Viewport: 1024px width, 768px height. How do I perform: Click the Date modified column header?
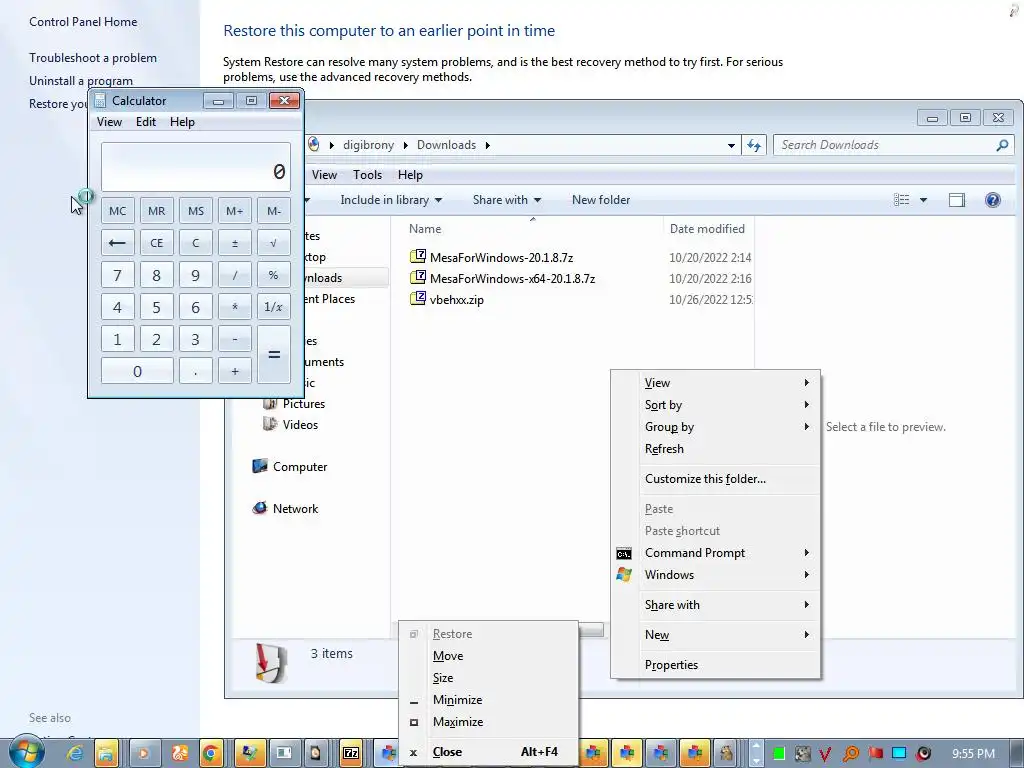click(x=708, y=229)
